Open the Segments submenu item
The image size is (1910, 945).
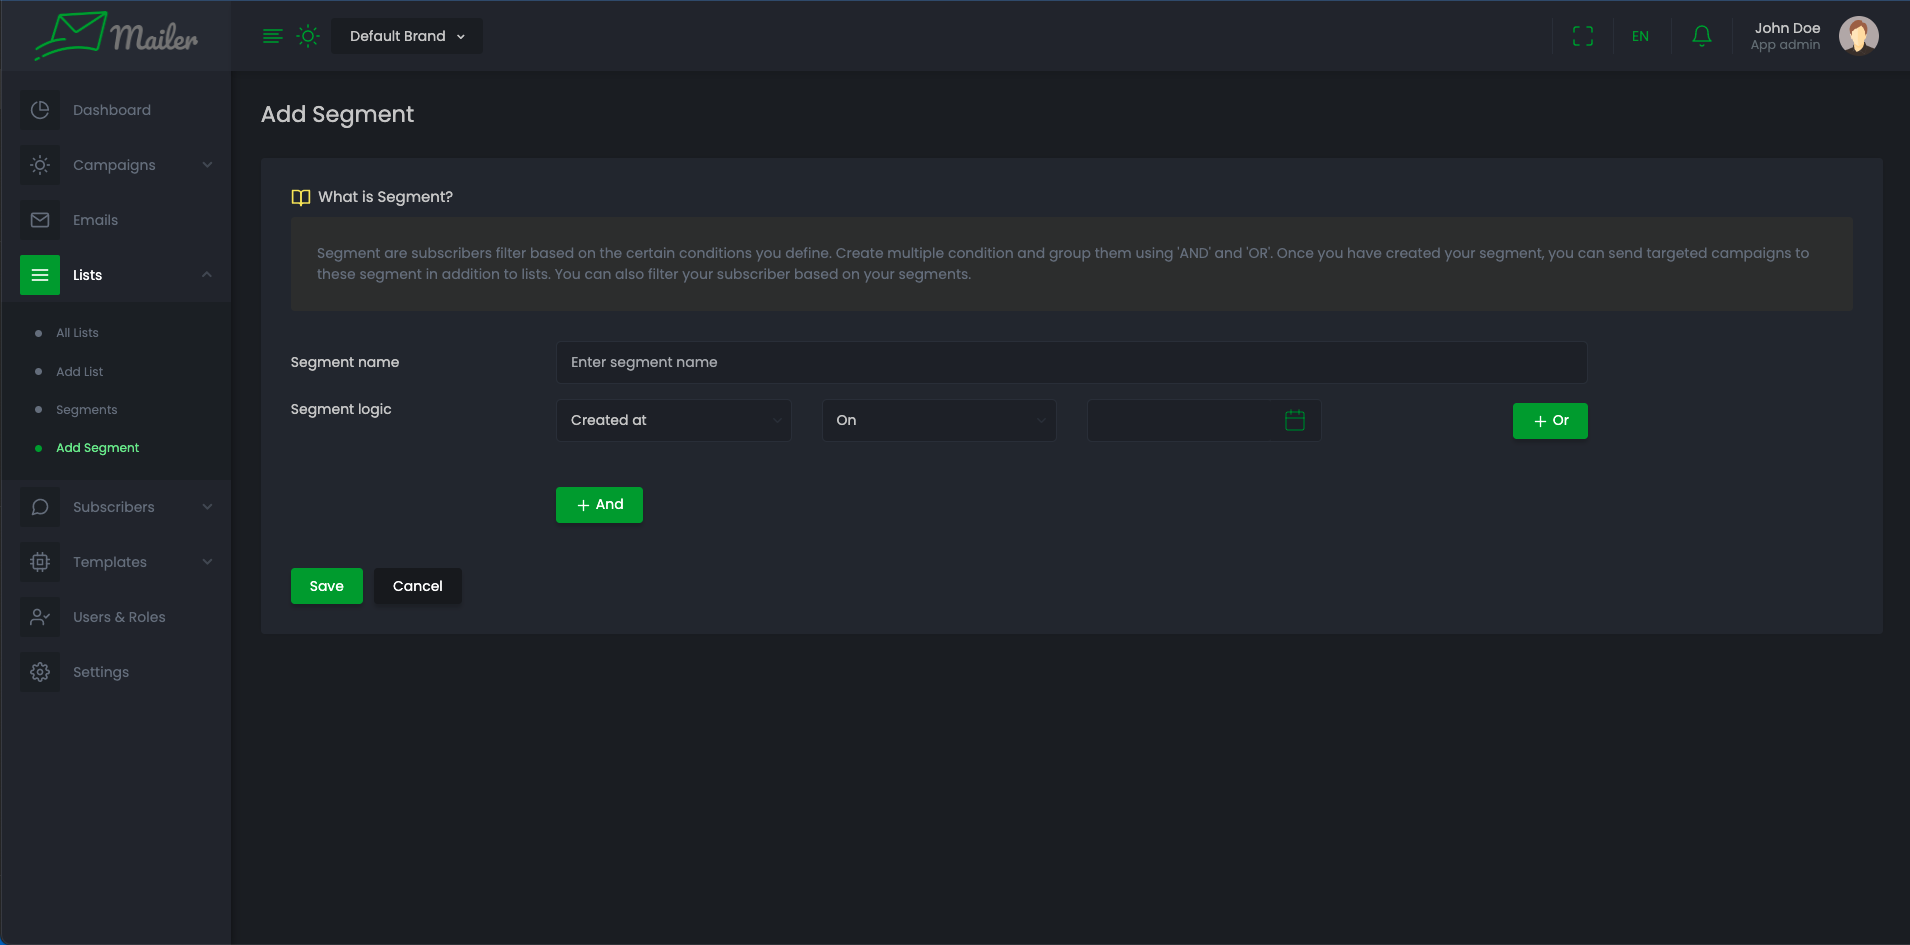[x=86, y=410]
